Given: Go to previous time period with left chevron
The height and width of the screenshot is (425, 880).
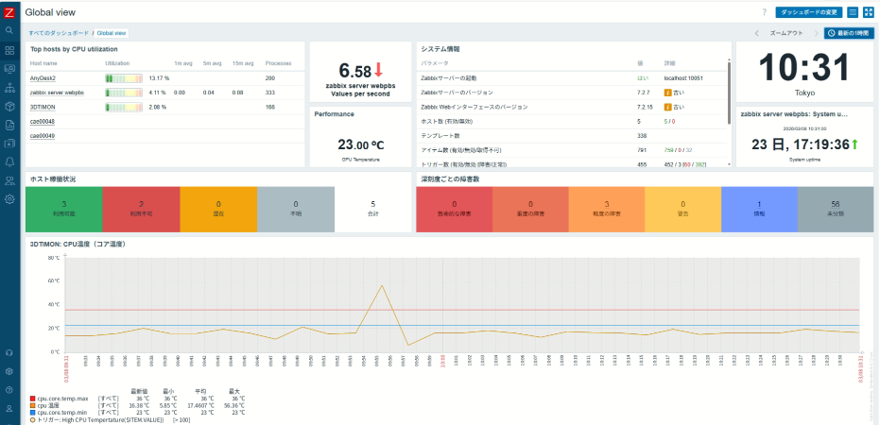Looking at the screenshot, I should [x=757, y=33].
